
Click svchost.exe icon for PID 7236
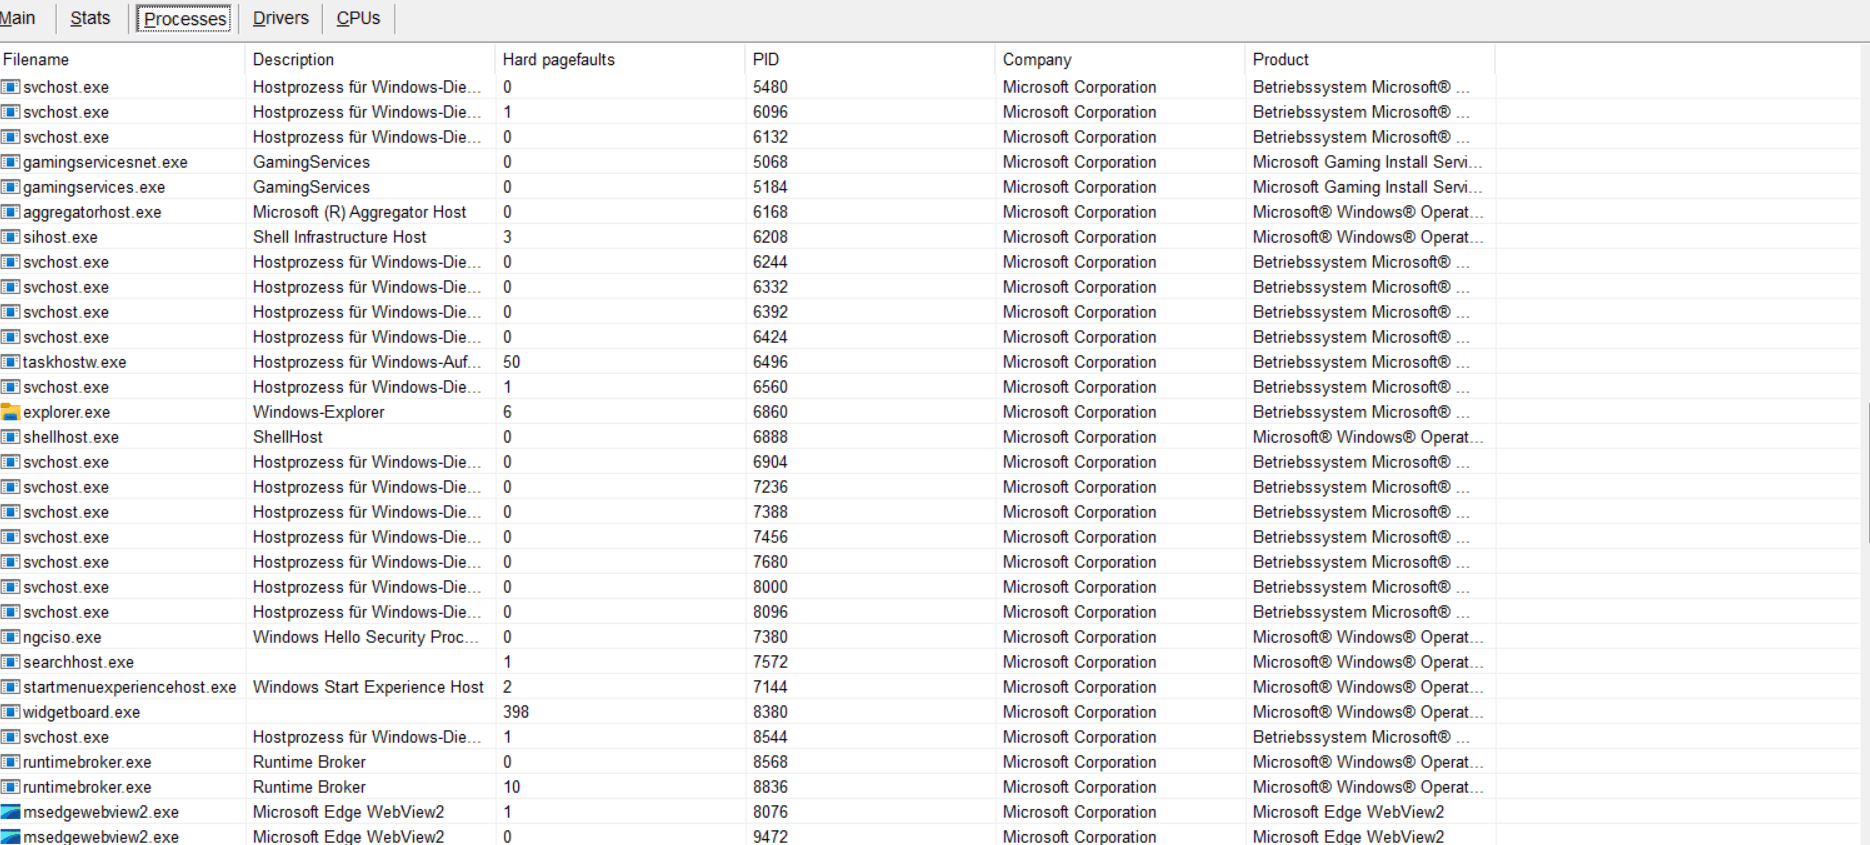click(10, 487)
